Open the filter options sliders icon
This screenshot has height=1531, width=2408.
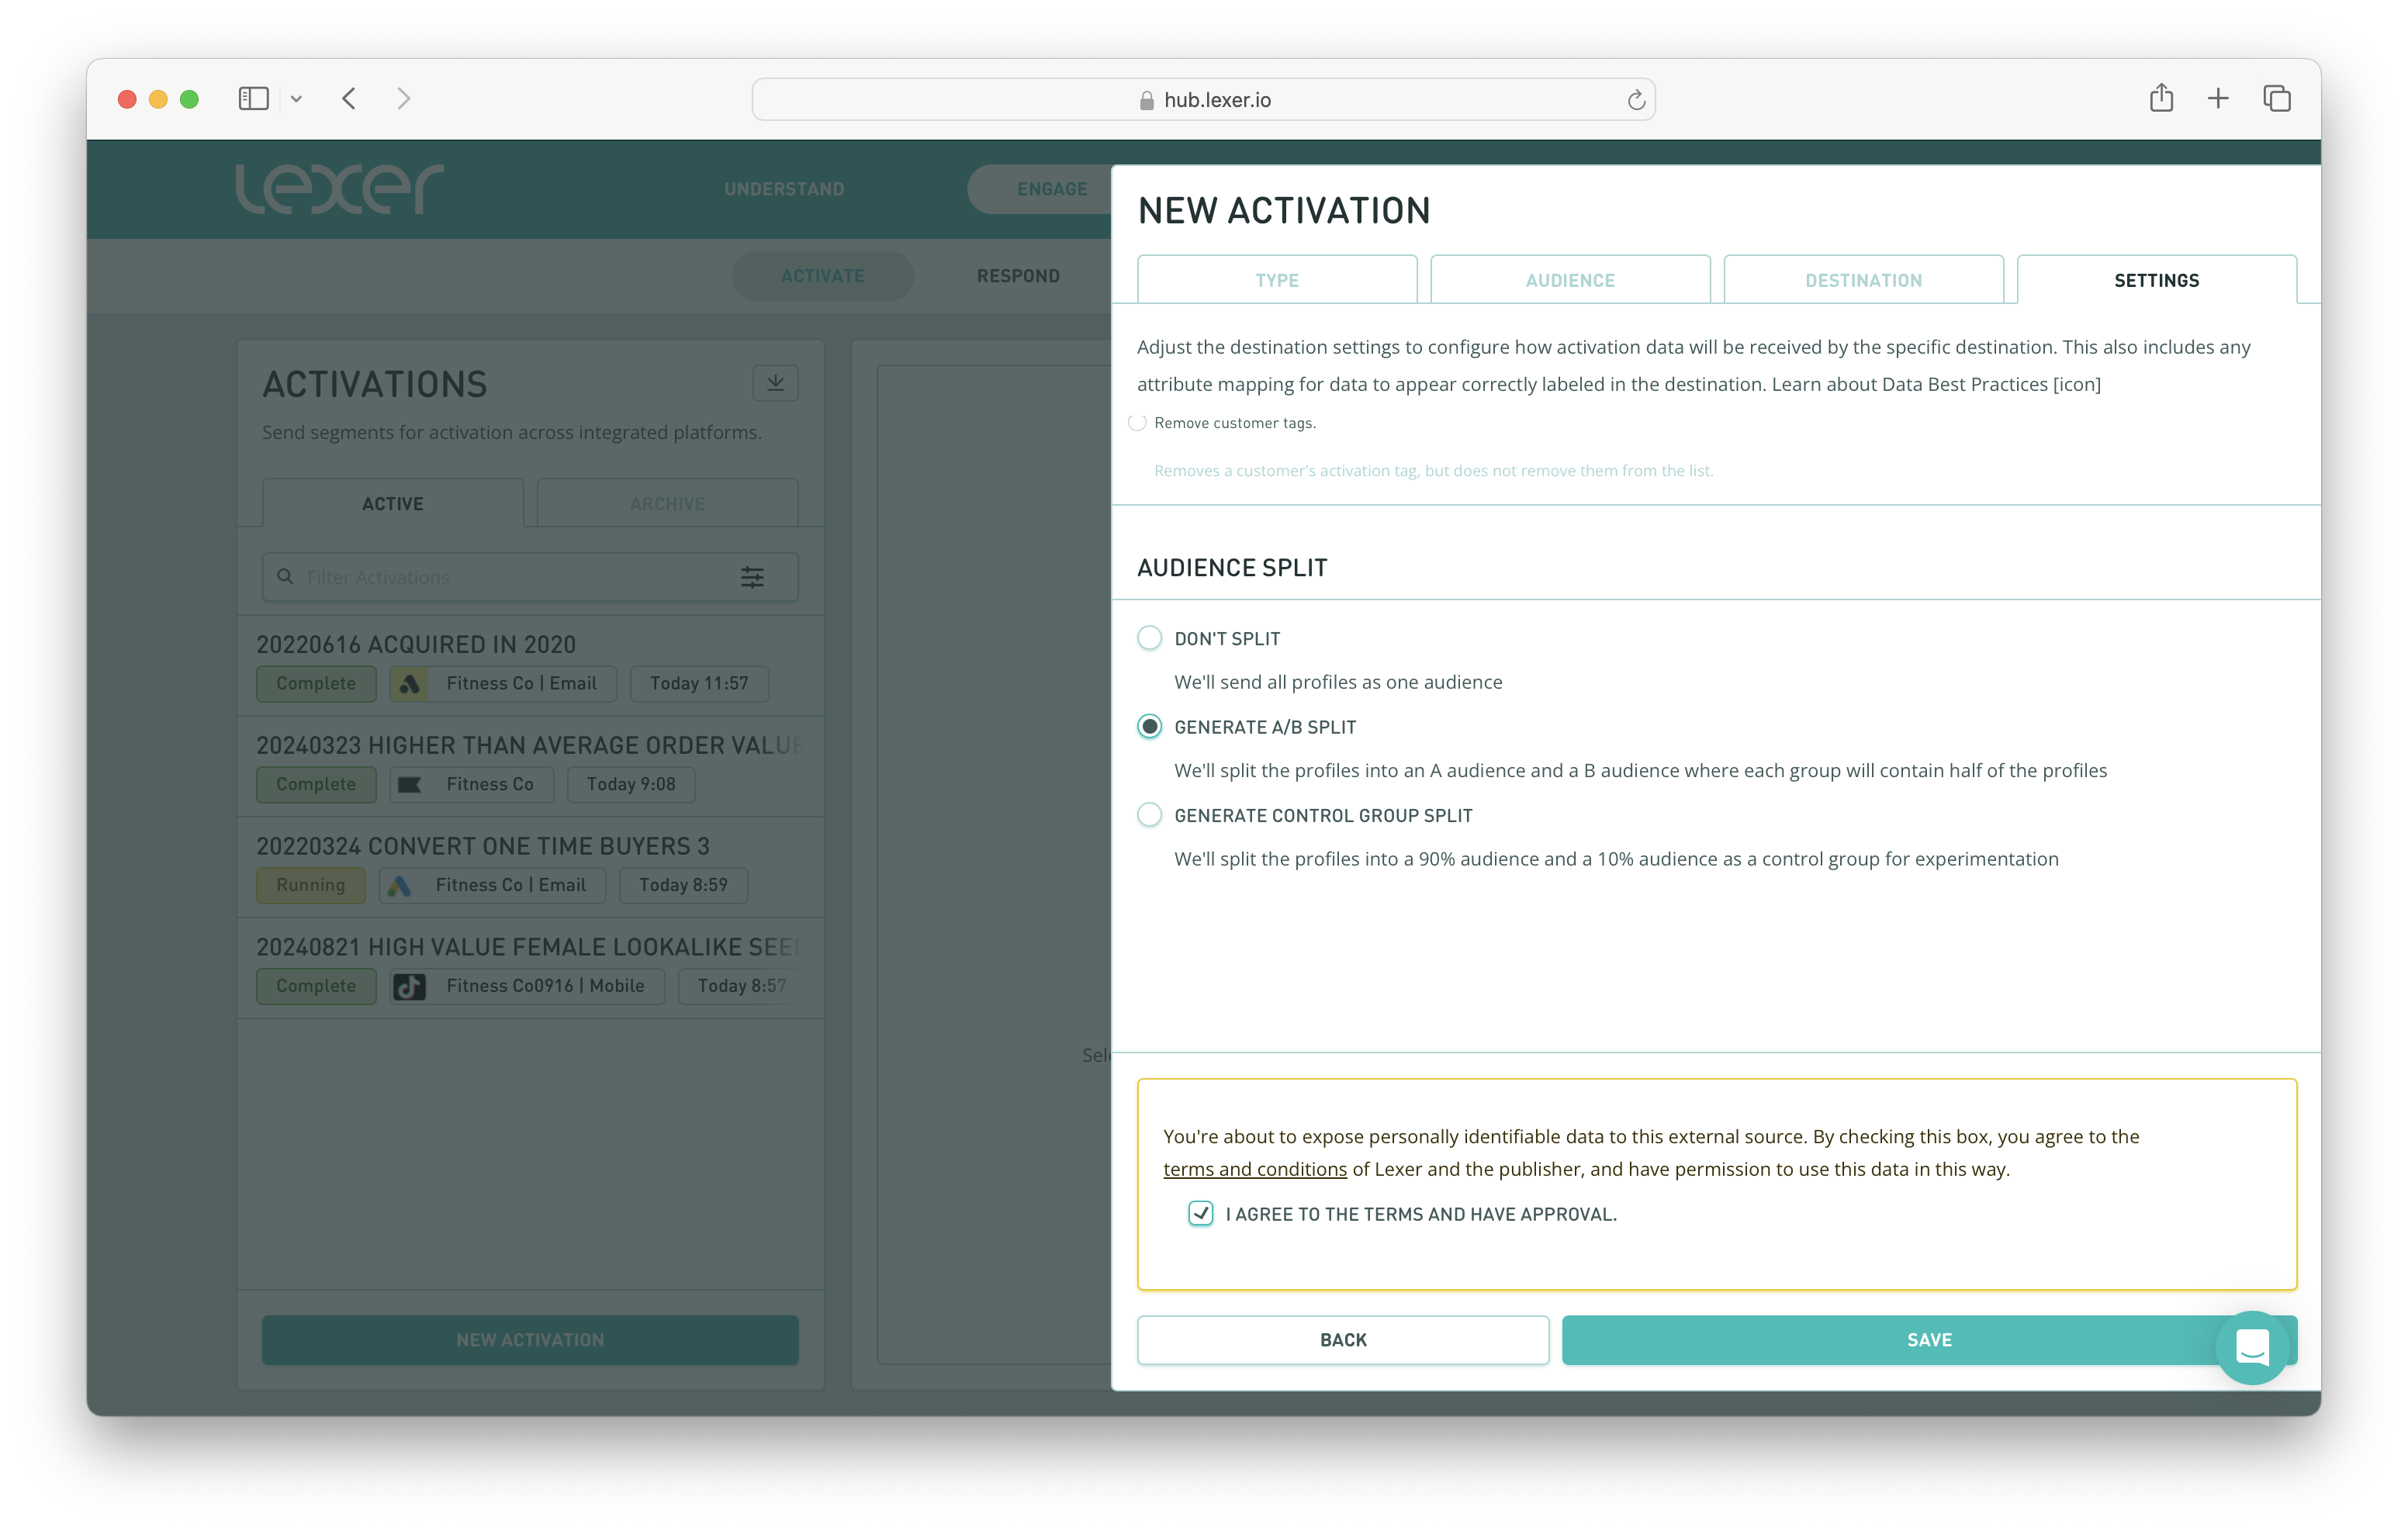[752, 577]
